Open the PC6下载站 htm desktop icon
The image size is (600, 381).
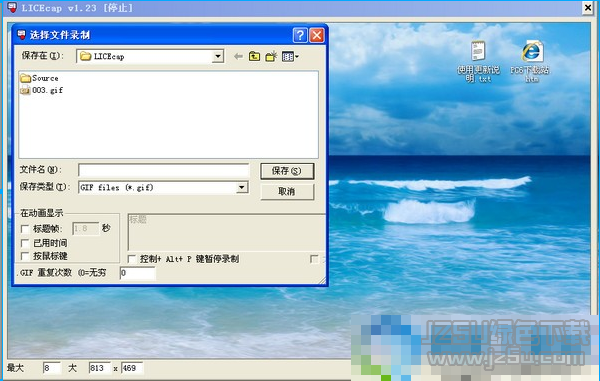click(x=531, y=61)
